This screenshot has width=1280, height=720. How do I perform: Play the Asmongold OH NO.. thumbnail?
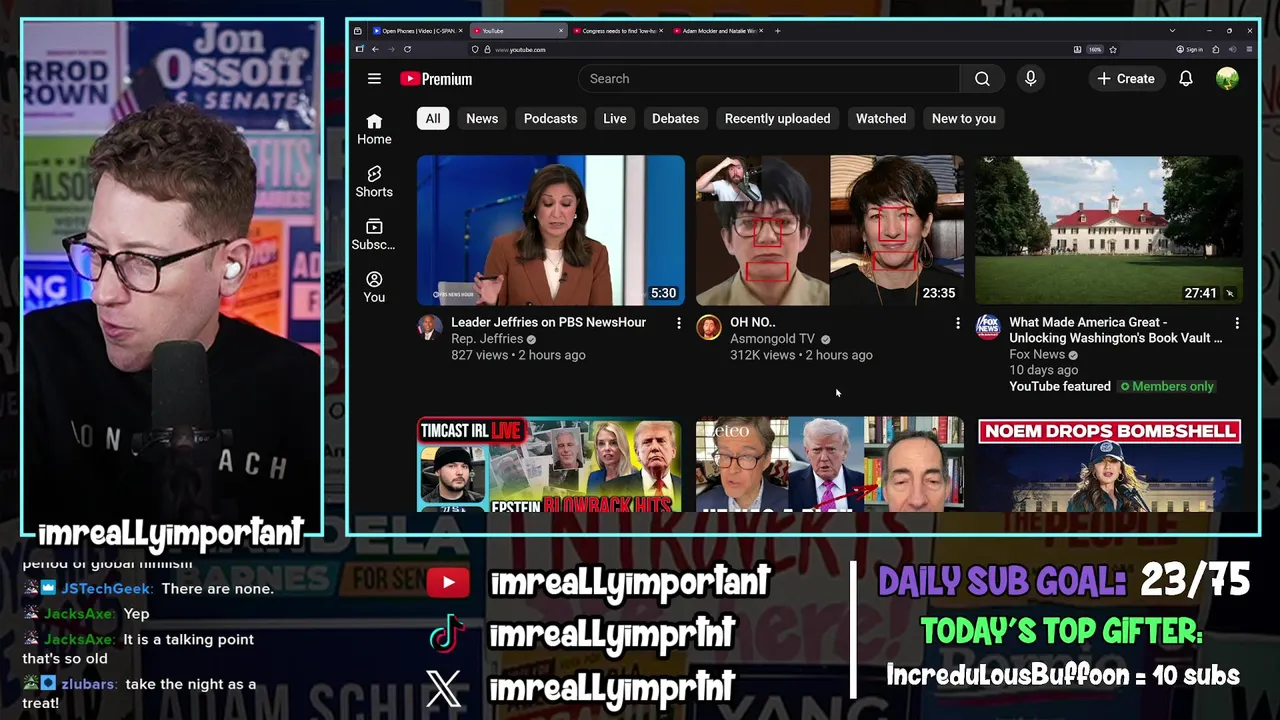pyautogui.click(x=830, y=230)
